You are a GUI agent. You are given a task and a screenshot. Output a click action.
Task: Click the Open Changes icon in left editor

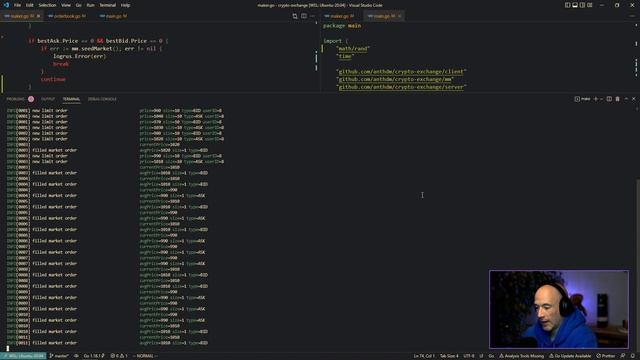pyautogui.click(x=295, y=16)
